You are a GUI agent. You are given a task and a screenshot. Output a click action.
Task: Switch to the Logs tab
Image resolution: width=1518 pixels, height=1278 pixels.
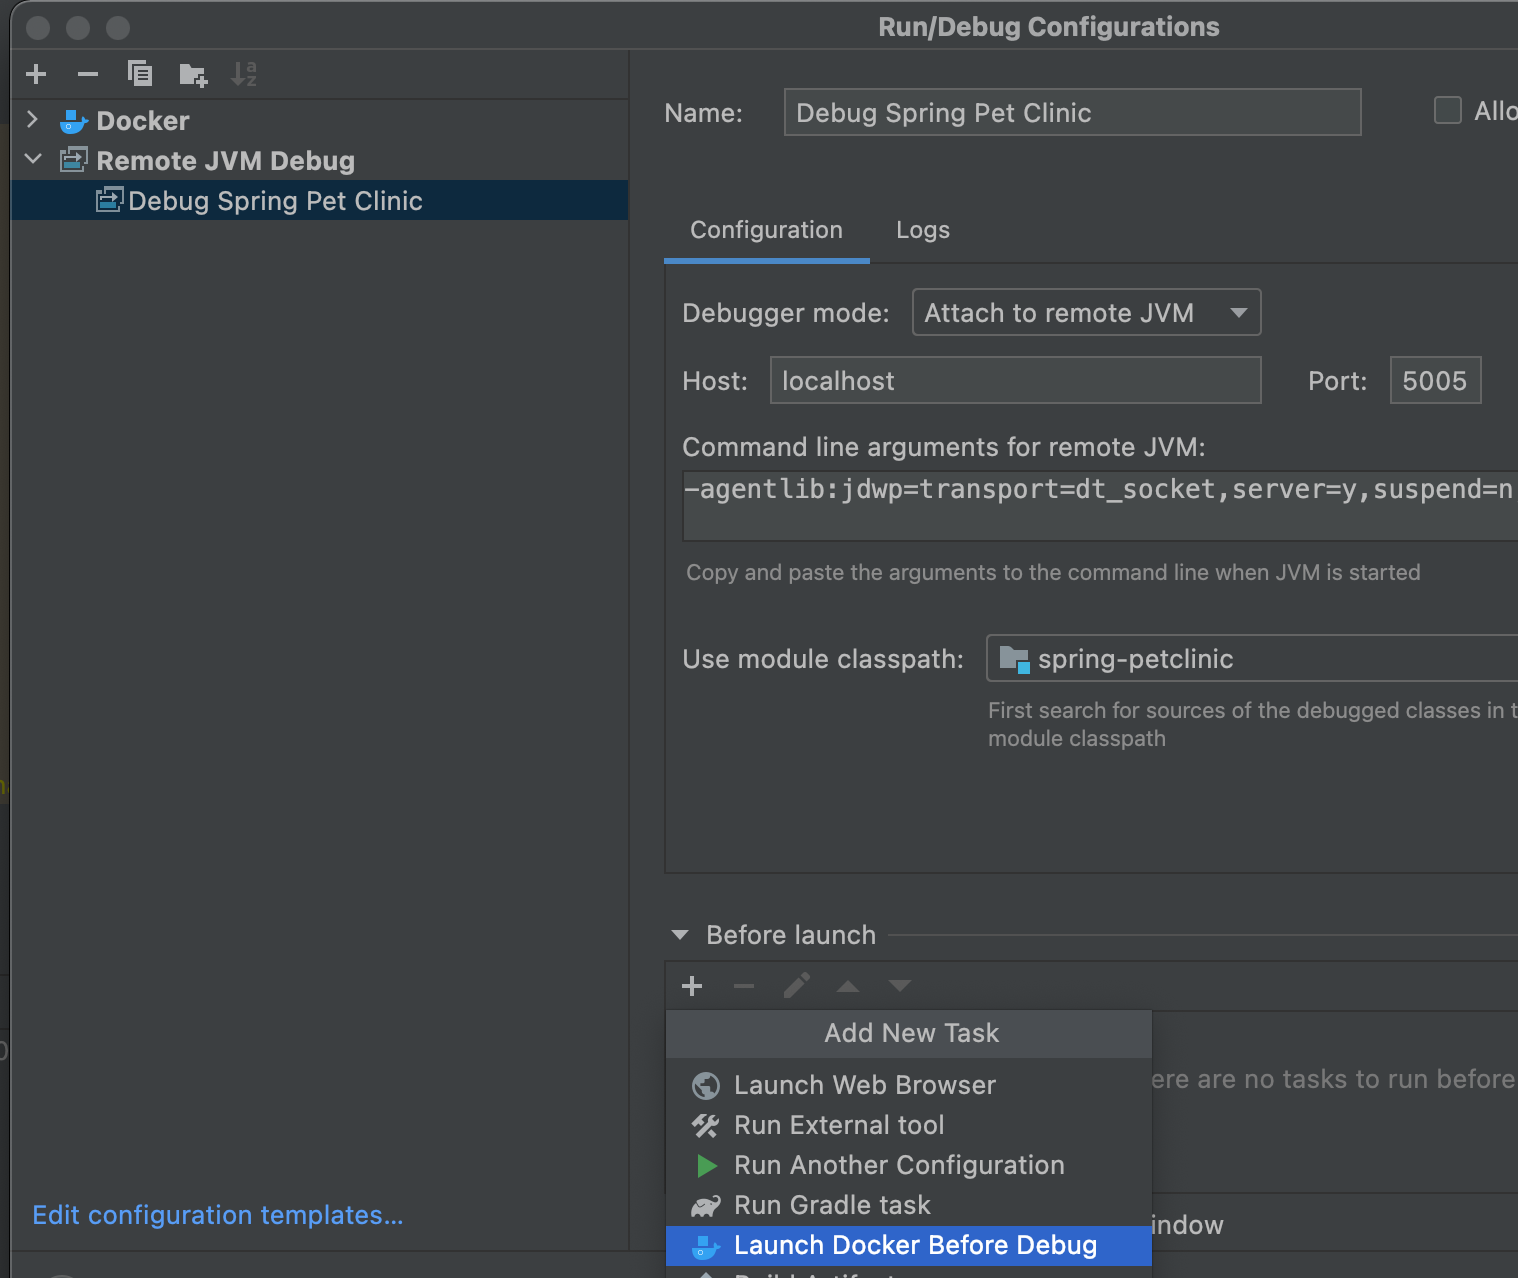[x=922, y=230]
